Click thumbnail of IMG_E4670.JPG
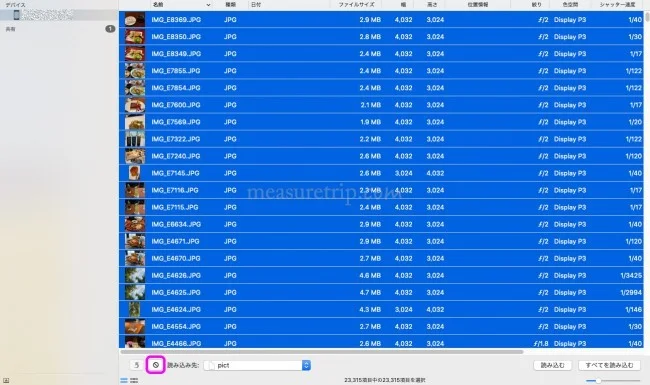650x385 pixels. coord(135,258)
